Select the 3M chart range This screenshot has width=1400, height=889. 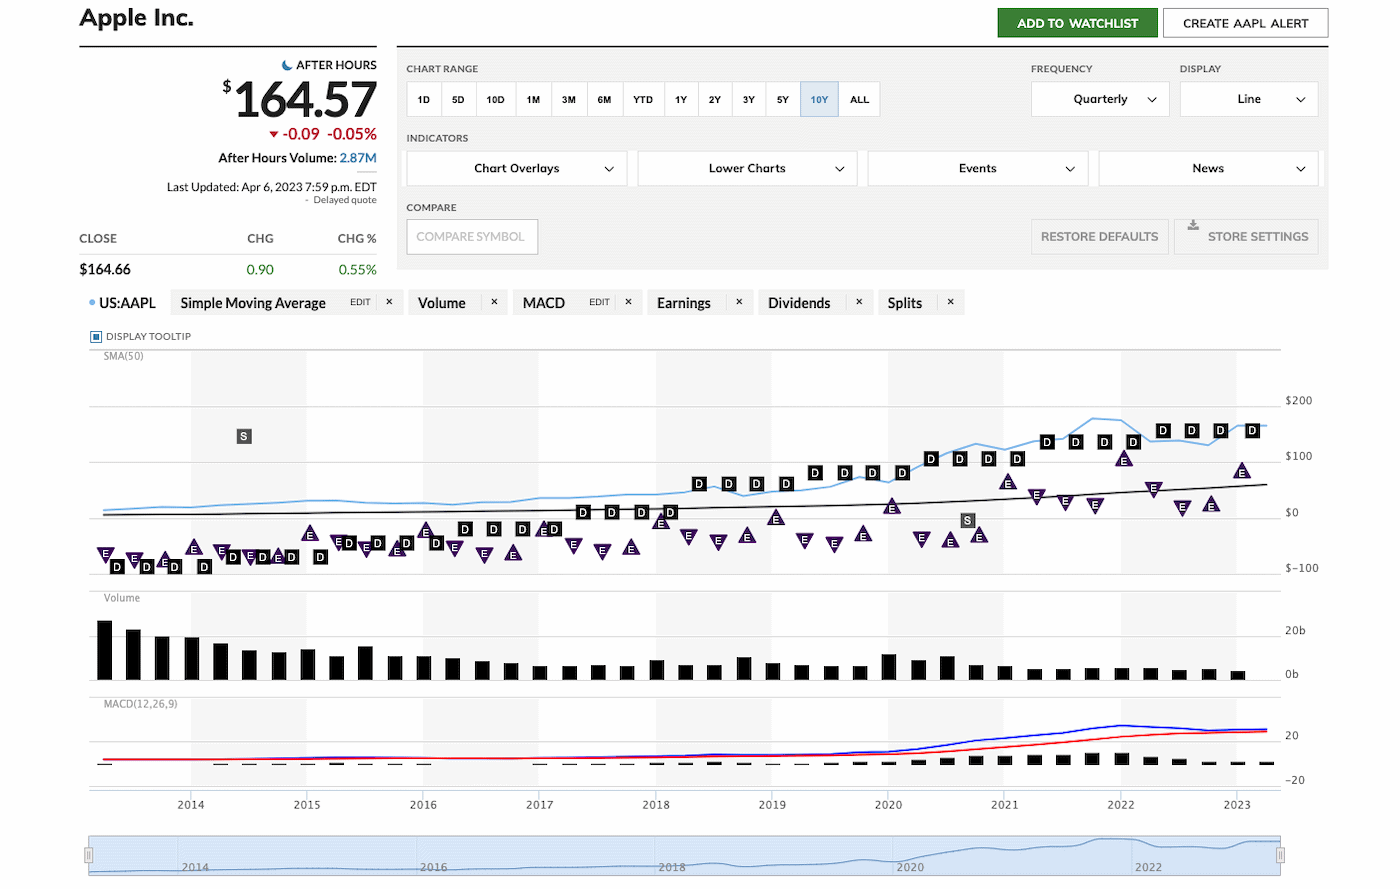(569, 99)
